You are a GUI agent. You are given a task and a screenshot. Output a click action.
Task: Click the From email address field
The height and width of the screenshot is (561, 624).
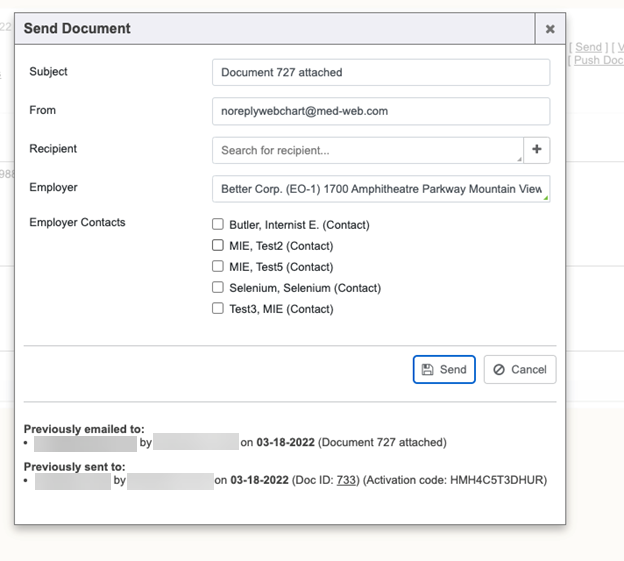(x=380, y=112)
